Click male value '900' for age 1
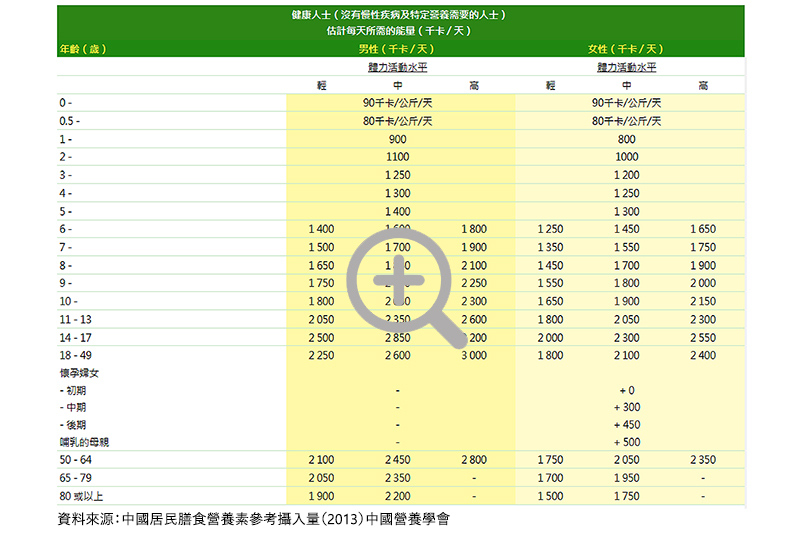The height and width of the screenshot is (533, 800). 397,139
